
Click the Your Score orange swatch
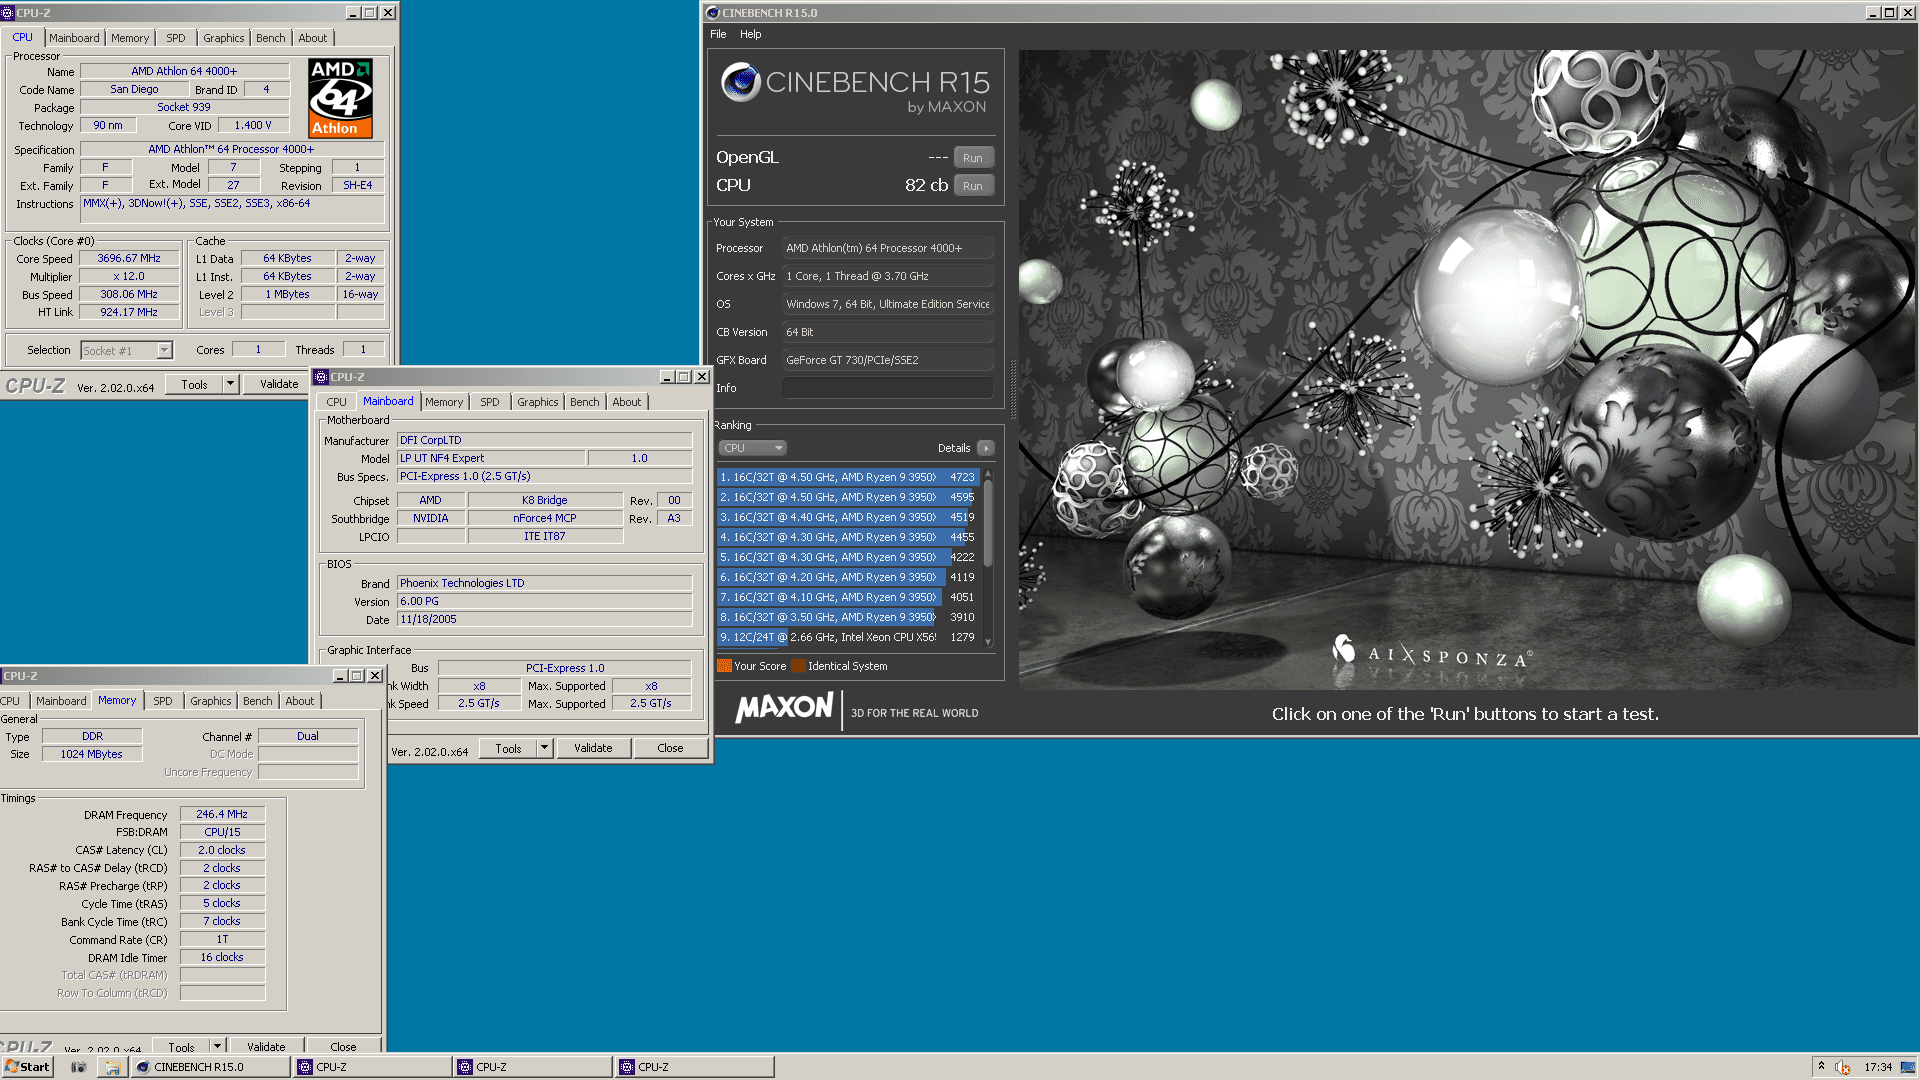click(x=724, y=666)
